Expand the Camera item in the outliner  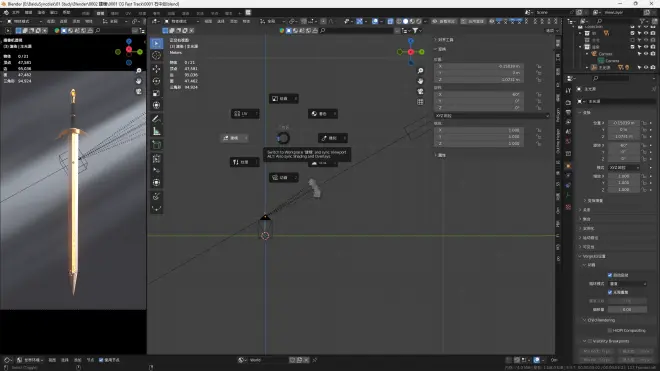click(x=587, y=54)
